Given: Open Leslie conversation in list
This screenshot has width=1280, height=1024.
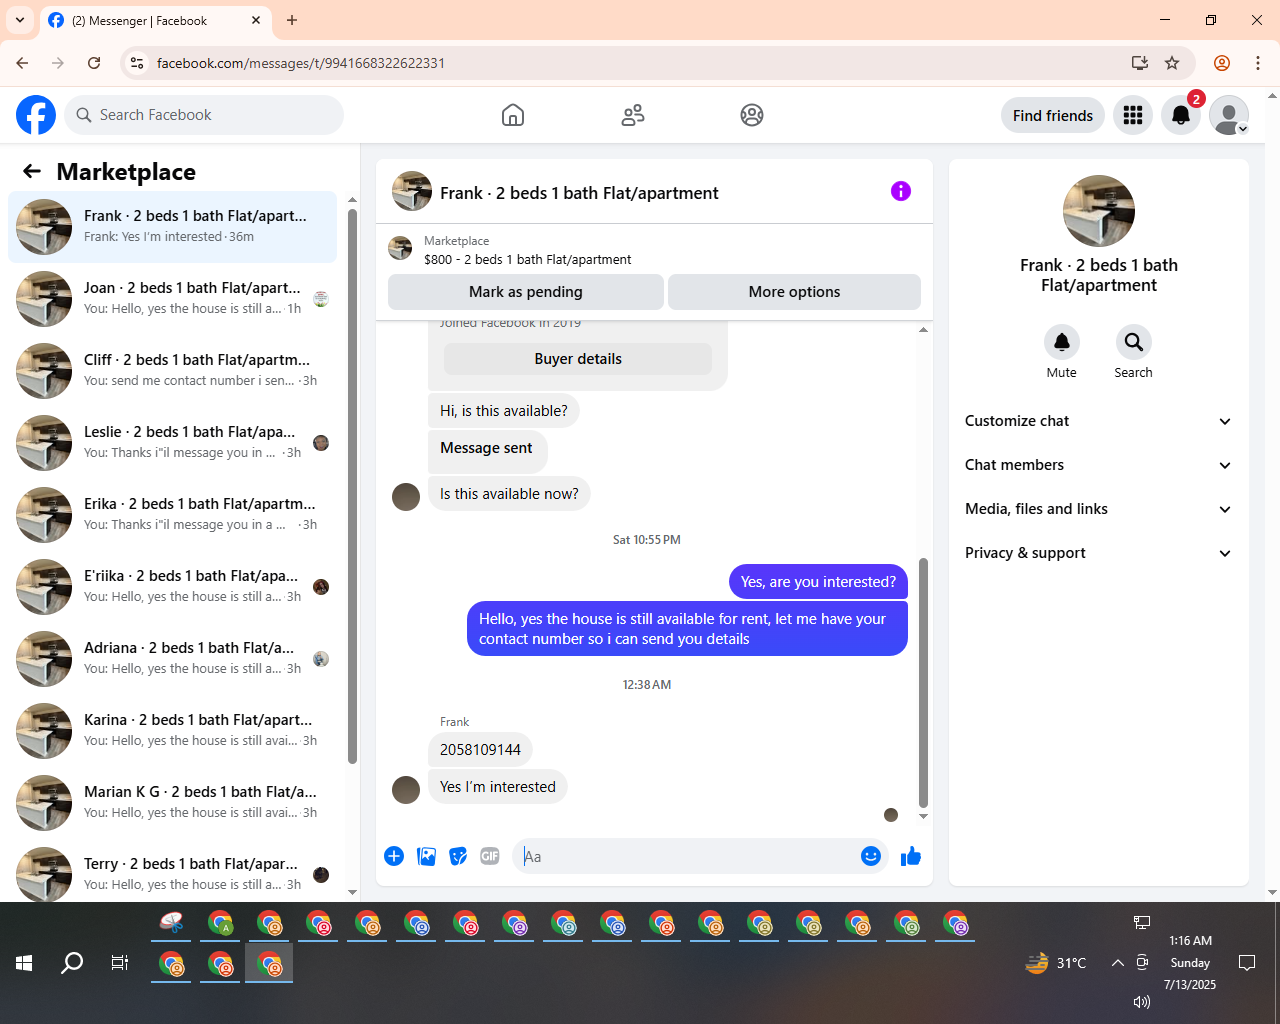Looking at the screenshot, I should 173,443.
